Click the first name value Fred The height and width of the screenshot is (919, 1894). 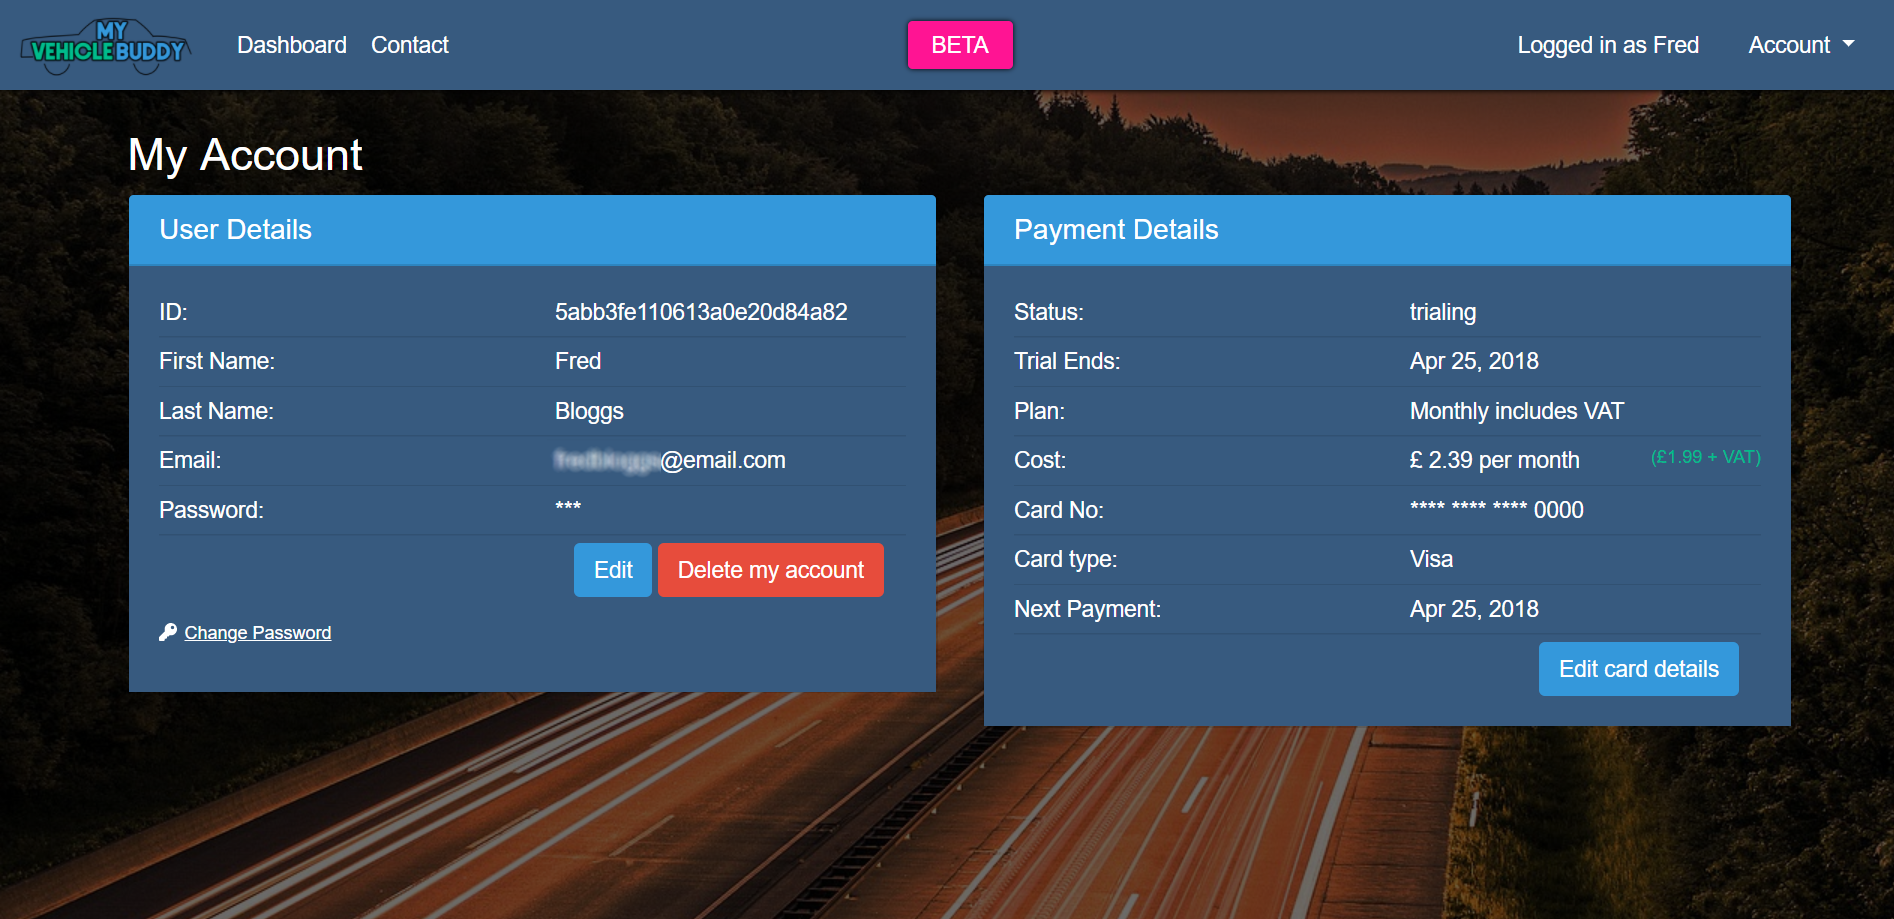578,361
